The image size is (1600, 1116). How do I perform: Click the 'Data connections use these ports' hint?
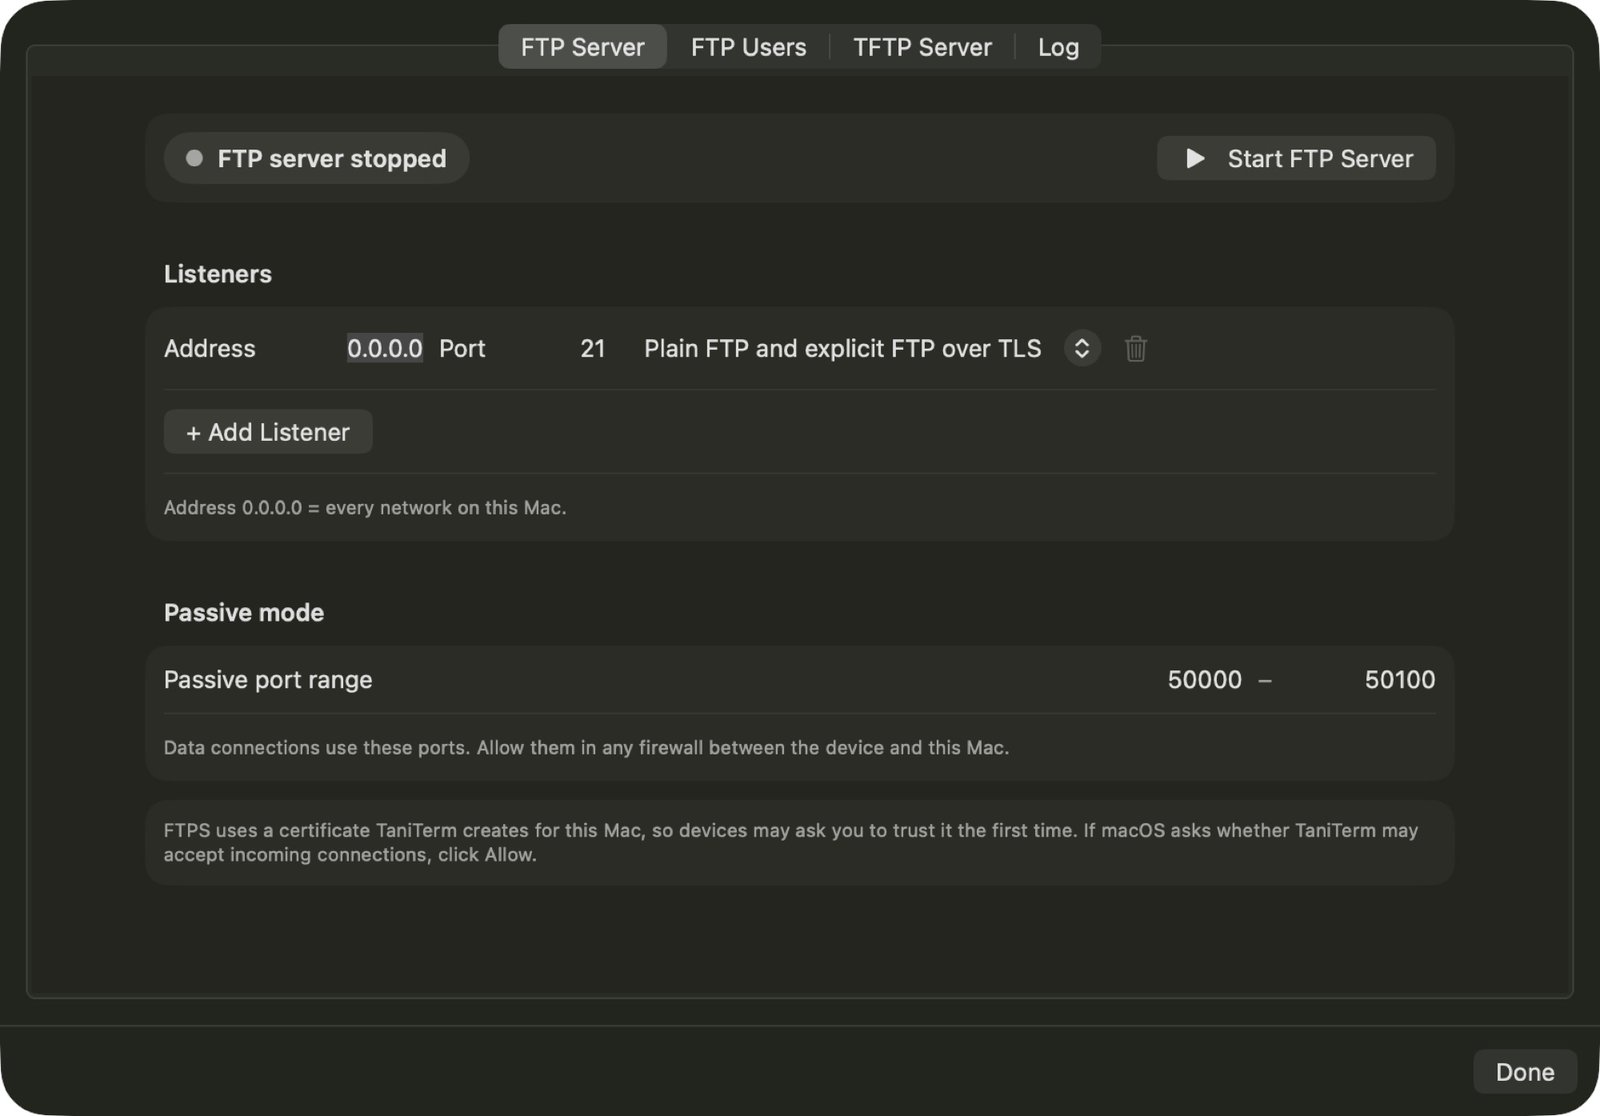[x=586, y=748]
